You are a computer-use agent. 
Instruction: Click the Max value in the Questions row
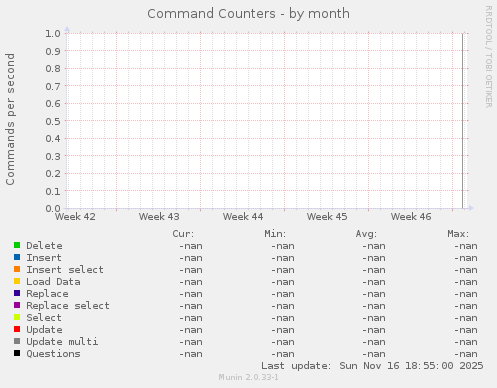pyautogui.click(x=466, y=354)
